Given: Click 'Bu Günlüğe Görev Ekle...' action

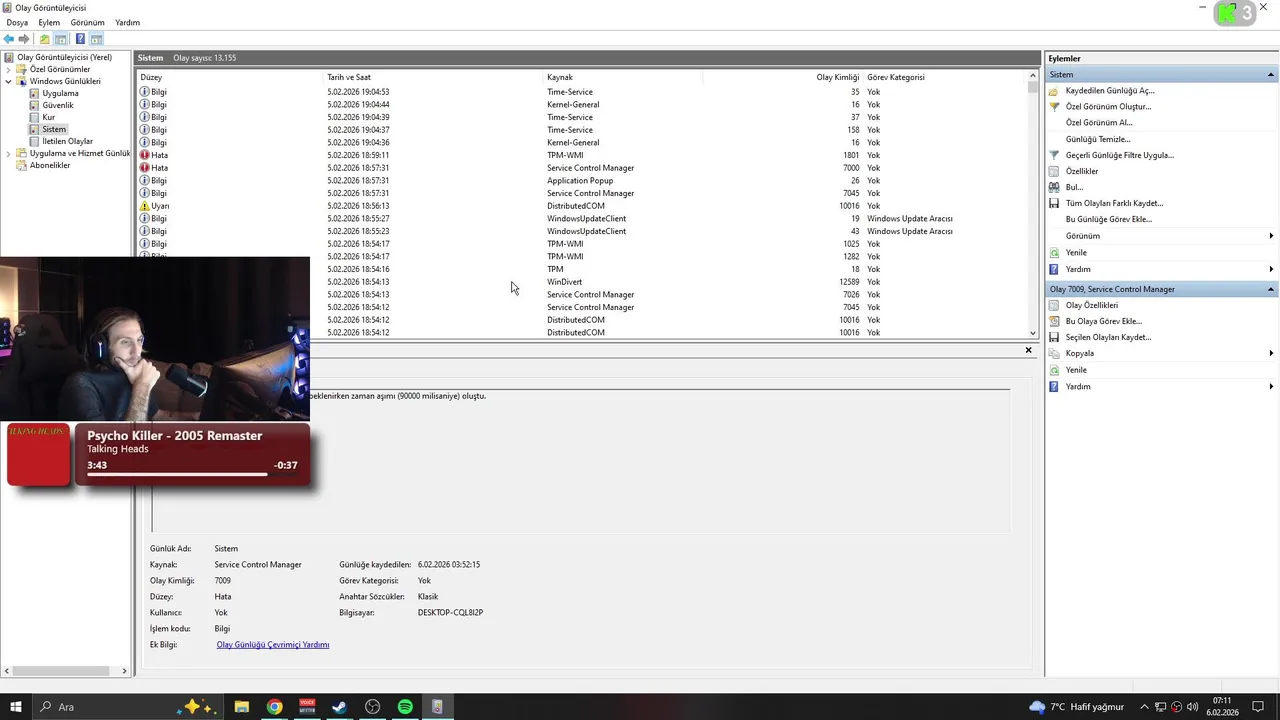Looking at the screenshot, I should coord(1109,219).
